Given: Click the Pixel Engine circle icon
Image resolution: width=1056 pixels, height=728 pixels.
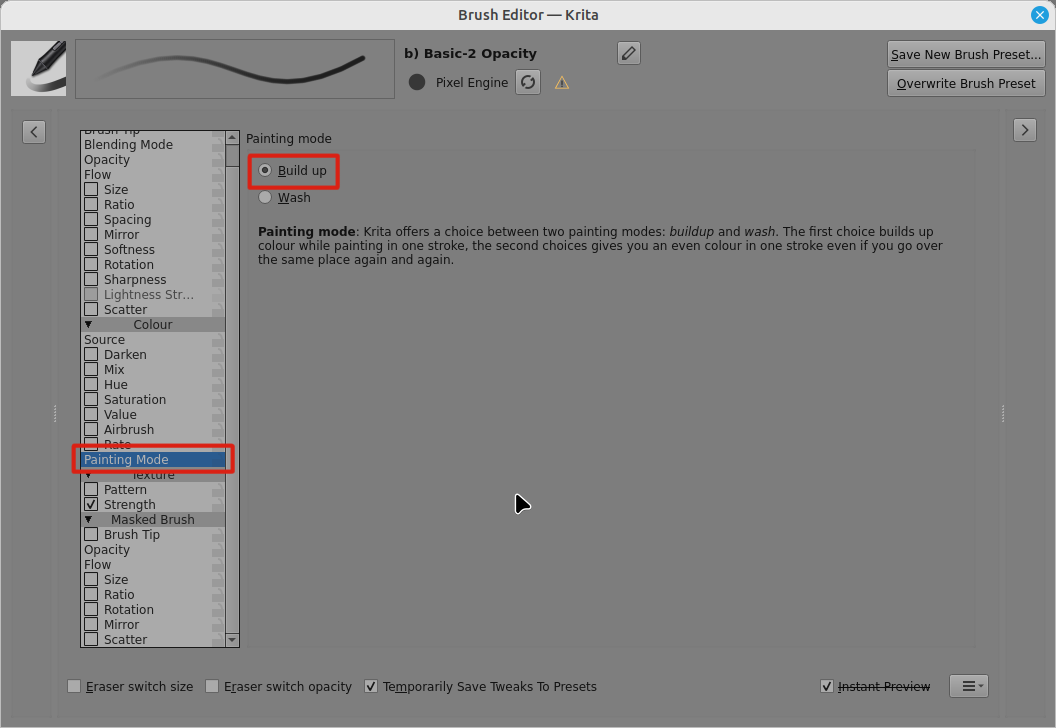Looking at the screenshot, I should click(416, 82).
